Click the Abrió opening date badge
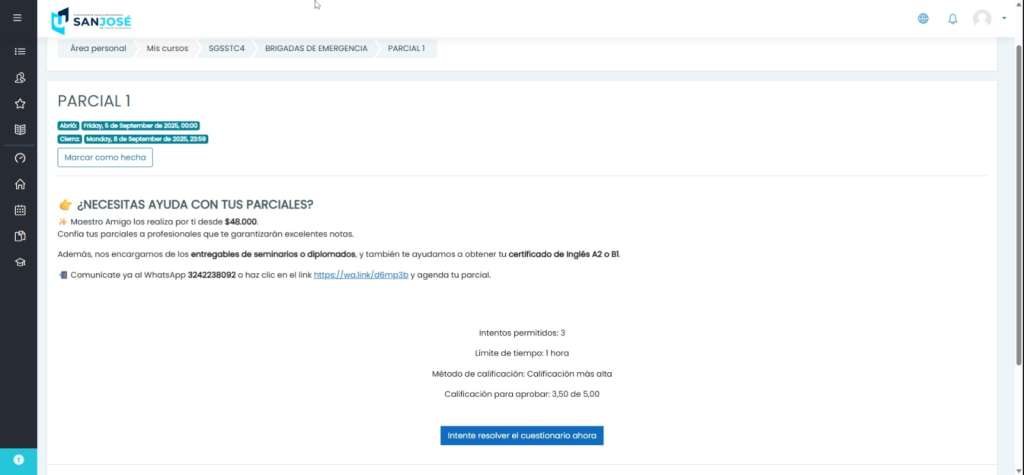 (129, 125)
